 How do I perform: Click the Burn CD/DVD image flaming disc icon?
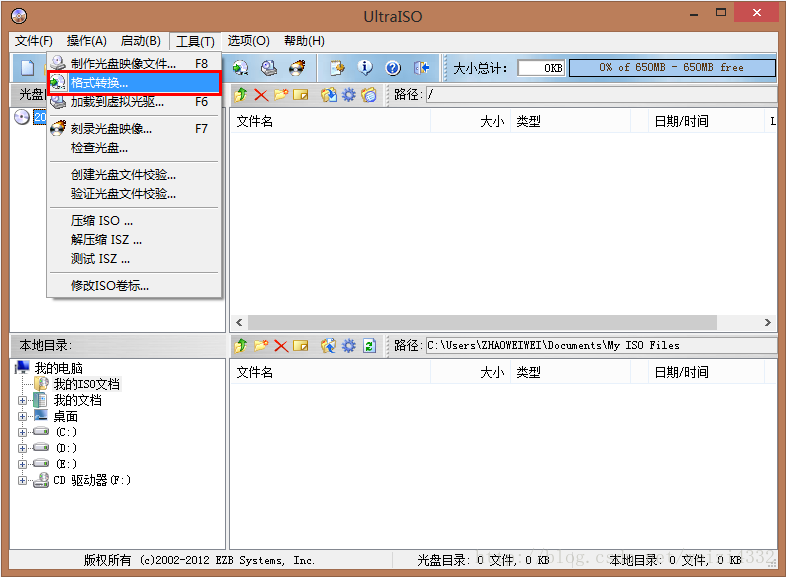click(297, 68)
